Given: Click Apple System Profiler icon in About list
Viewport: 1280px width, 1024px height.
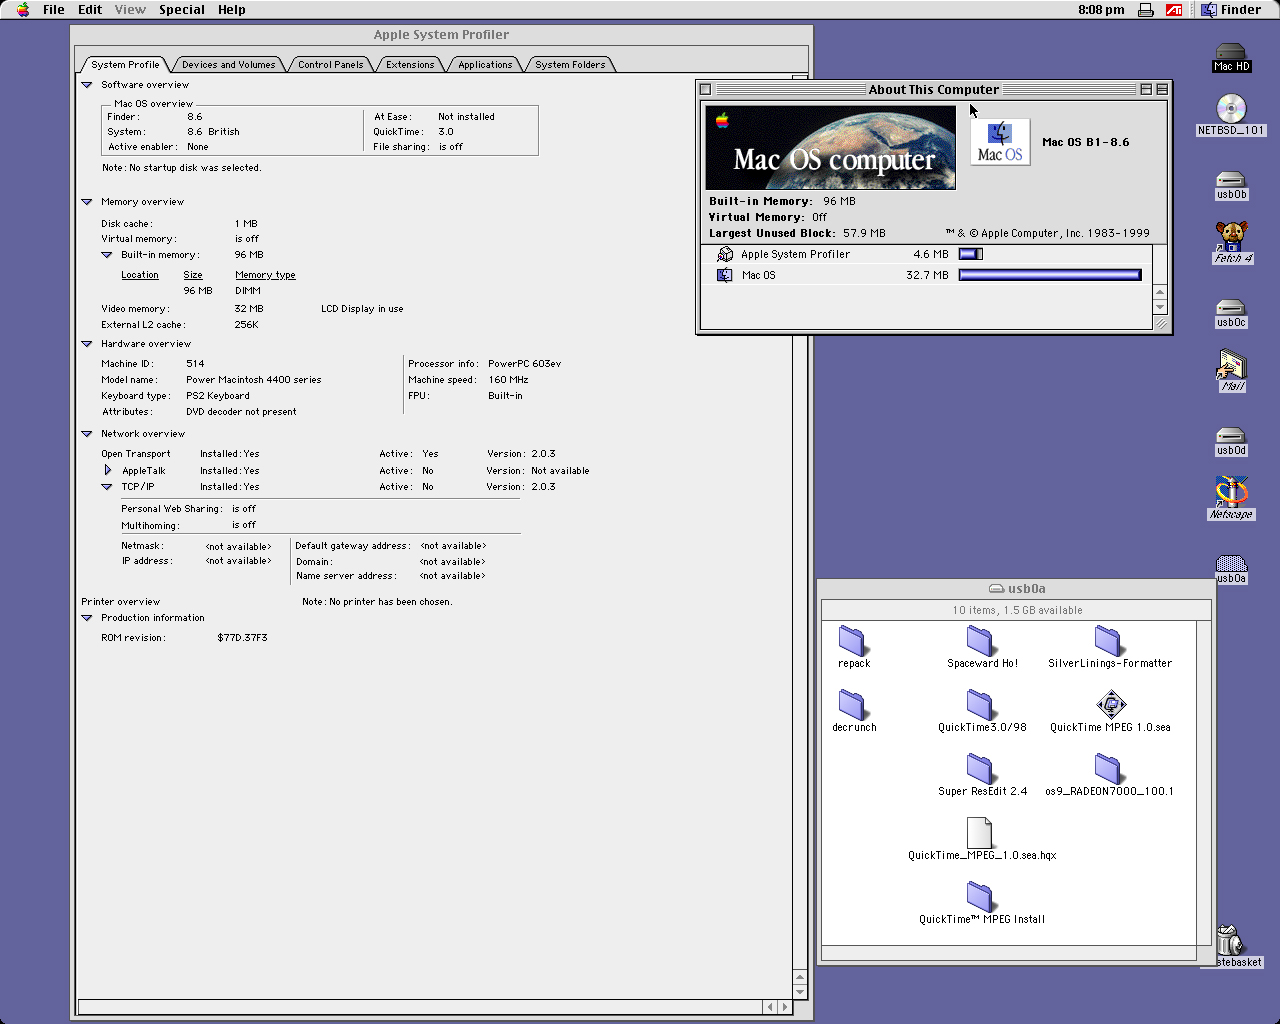Looking at the screenshot, I should pyautogui.click(x=725, y=254).
